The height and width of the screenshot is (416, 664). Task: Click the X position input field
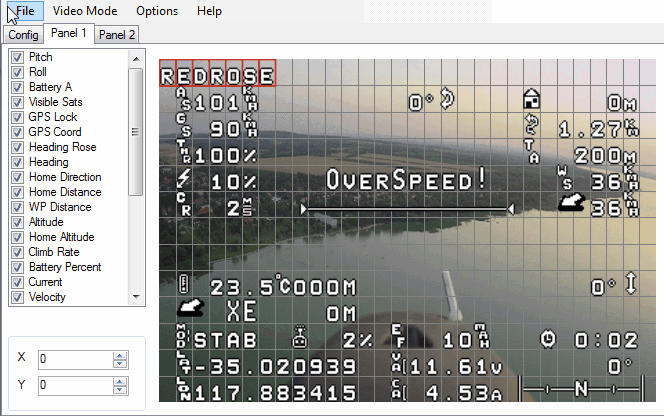click(76, 359)
